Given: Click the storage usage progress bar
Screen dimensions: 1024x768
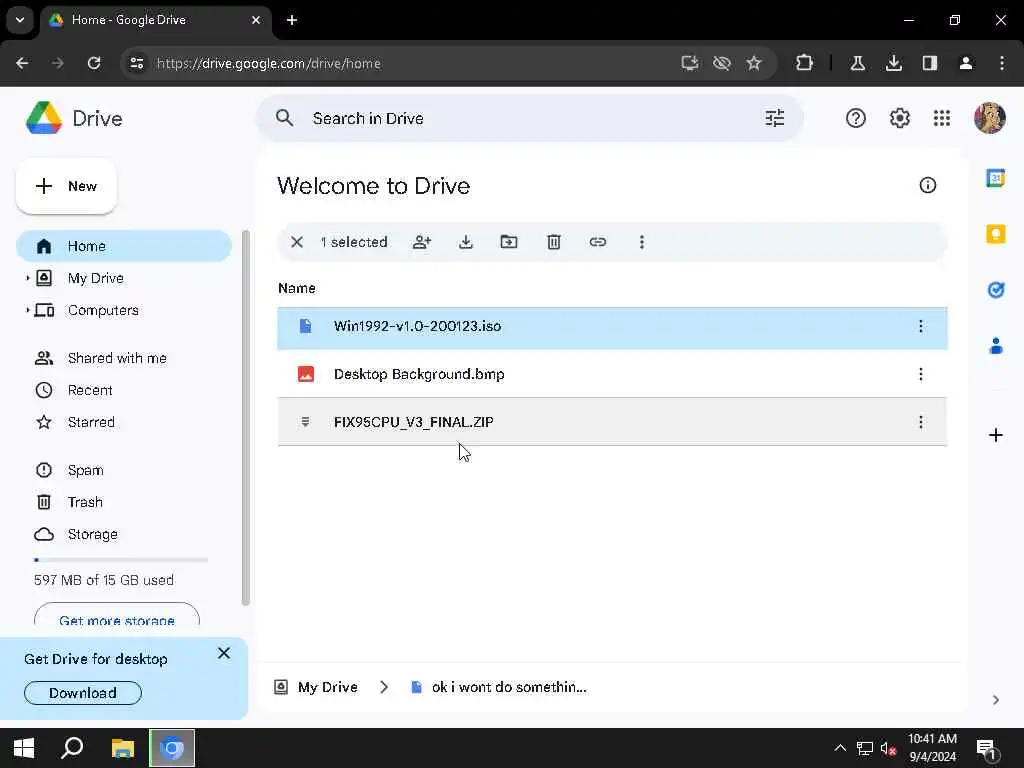Looking at the screenshot, I should tap(121, 560).
